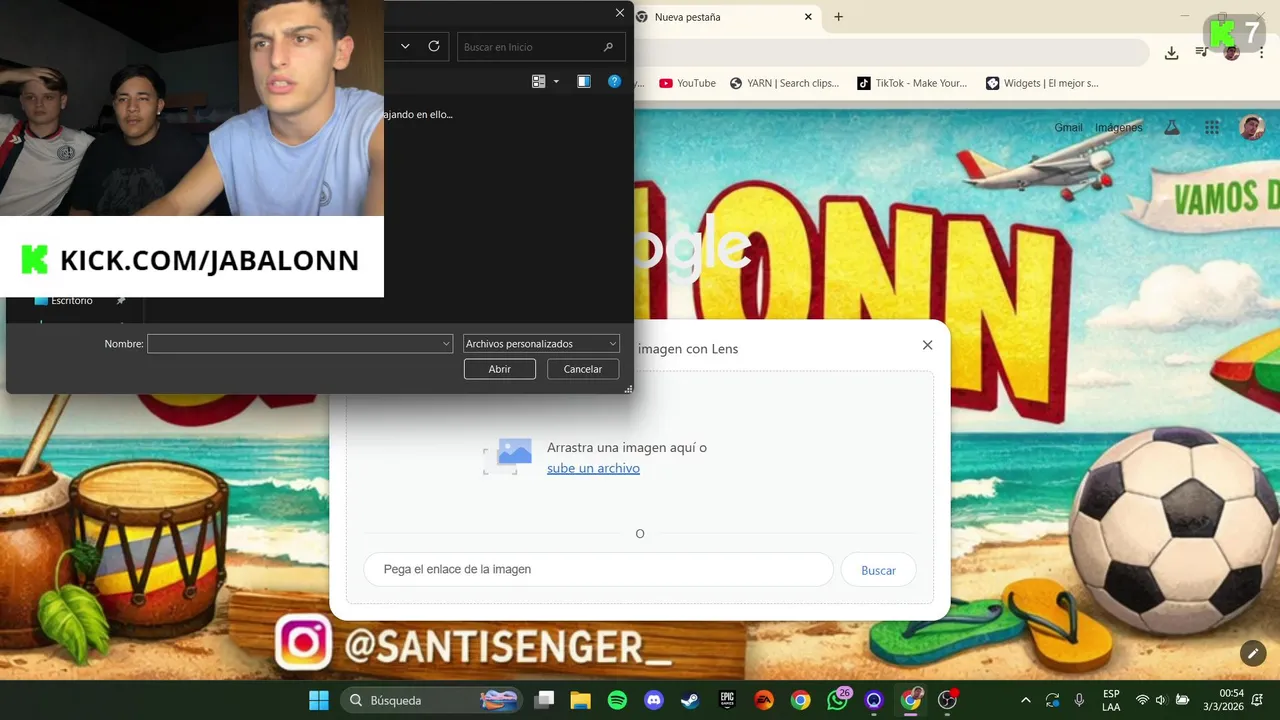1280x720 pixels.
Task: Open Task View on the taskbar
Action: pyautogui.click(x=544, y=700)
